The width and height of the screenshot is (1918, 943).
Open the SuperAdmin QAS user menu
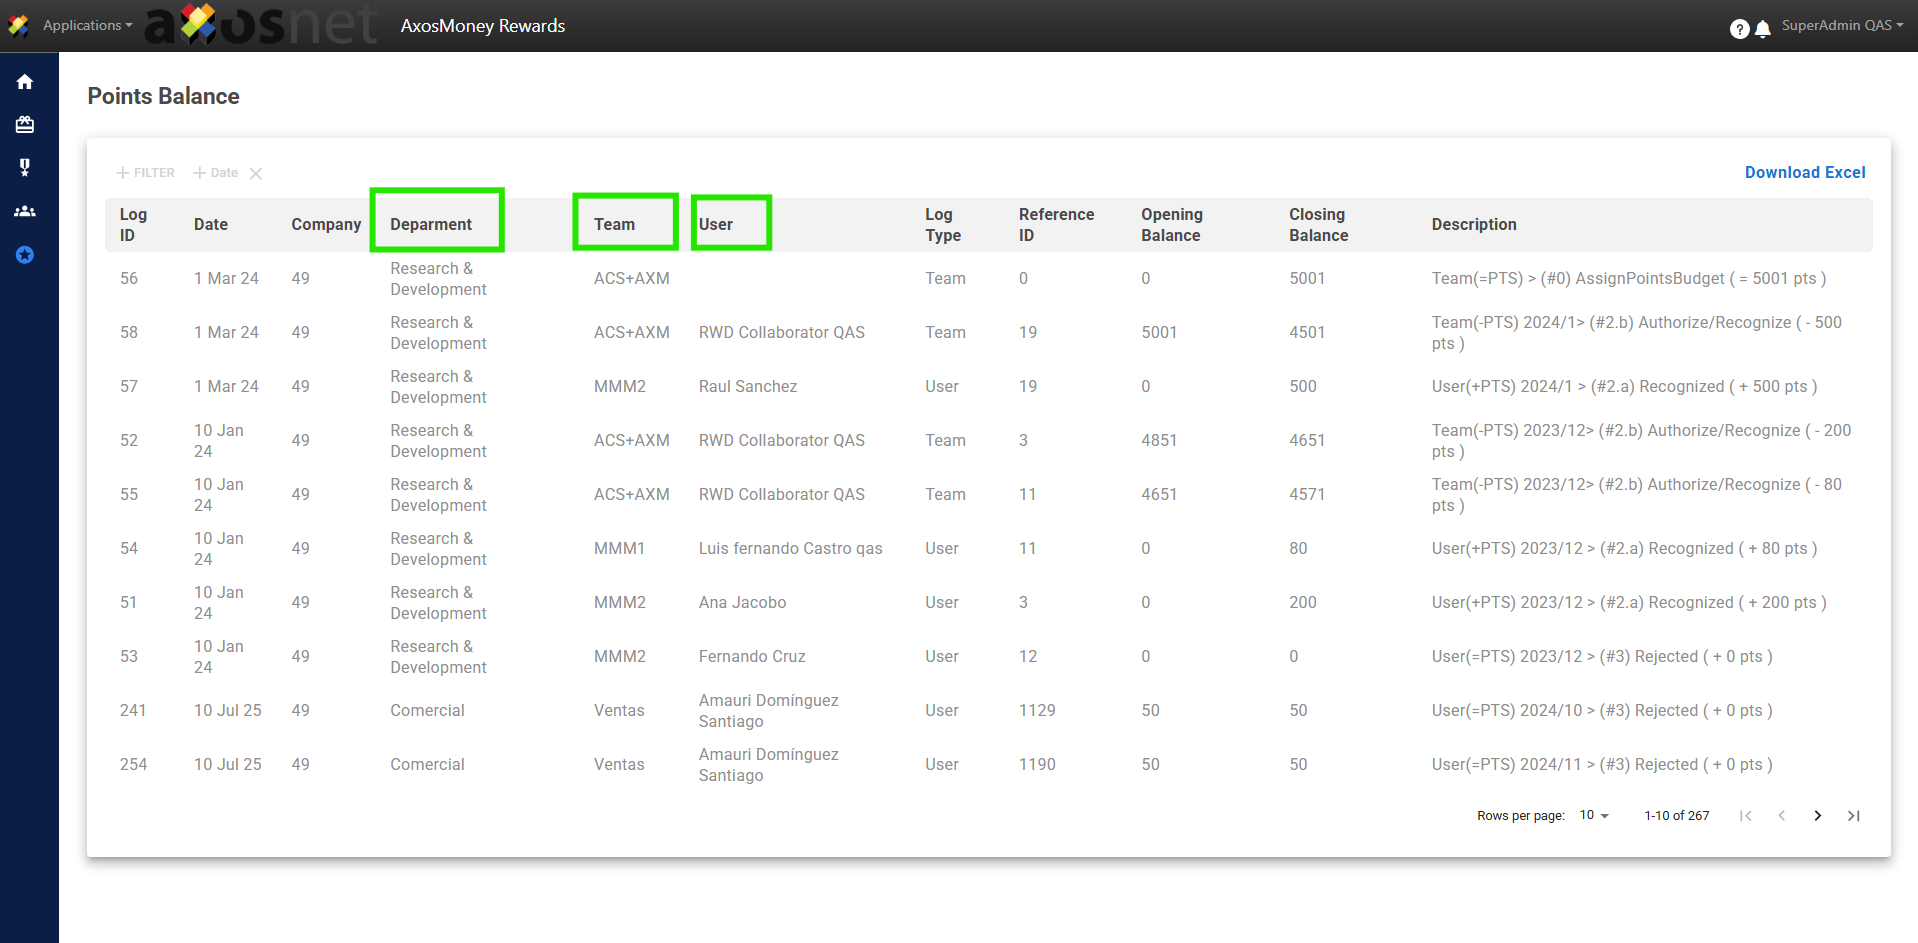click(x=1841, y=26)
